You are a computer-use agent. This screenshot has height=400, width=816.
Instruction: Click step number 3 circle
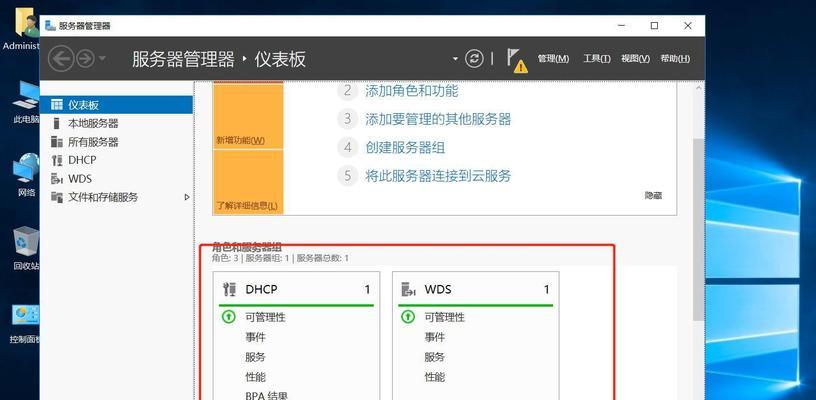pos(348,119)
